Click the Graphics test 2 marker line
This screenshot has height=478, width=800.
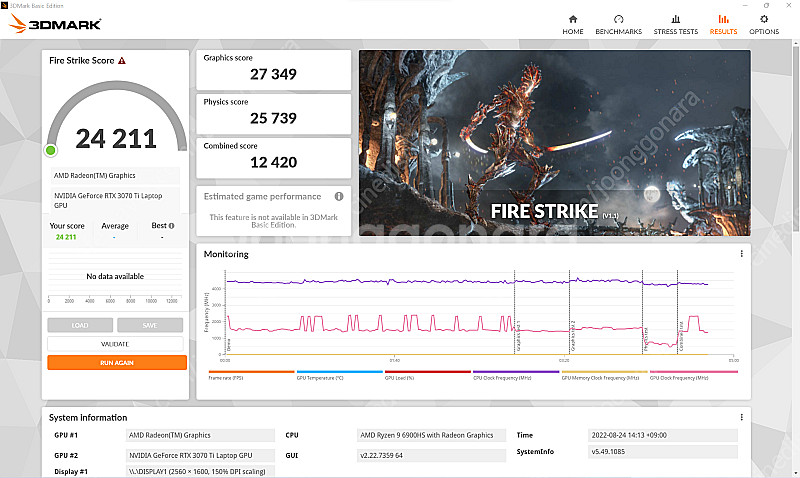[x=569, y=312]
